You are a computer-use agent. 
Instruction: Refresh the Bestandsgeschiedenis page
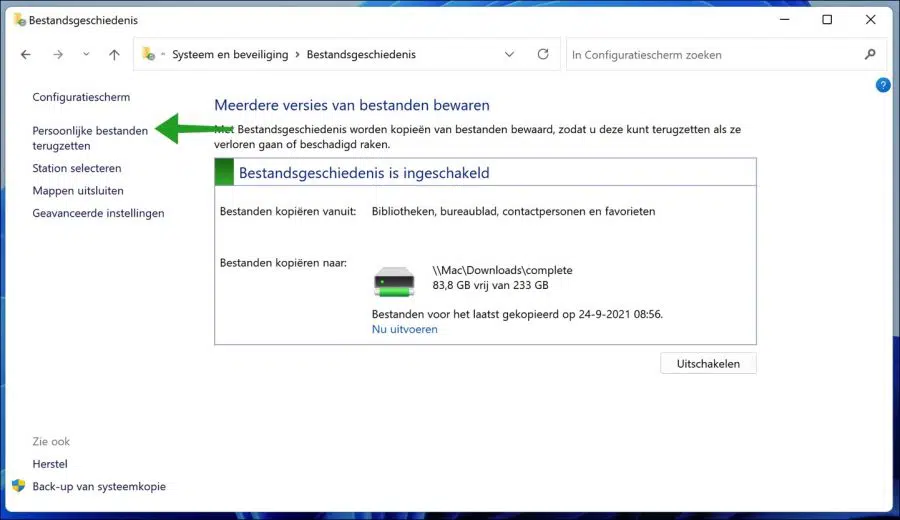tap(543, 54)
